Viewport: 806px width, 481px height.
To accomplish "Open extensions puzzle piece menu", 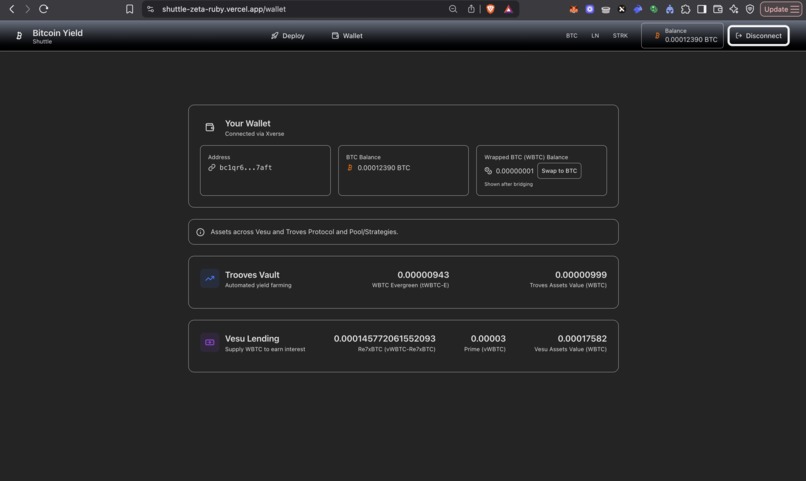I will click(685, 9).
